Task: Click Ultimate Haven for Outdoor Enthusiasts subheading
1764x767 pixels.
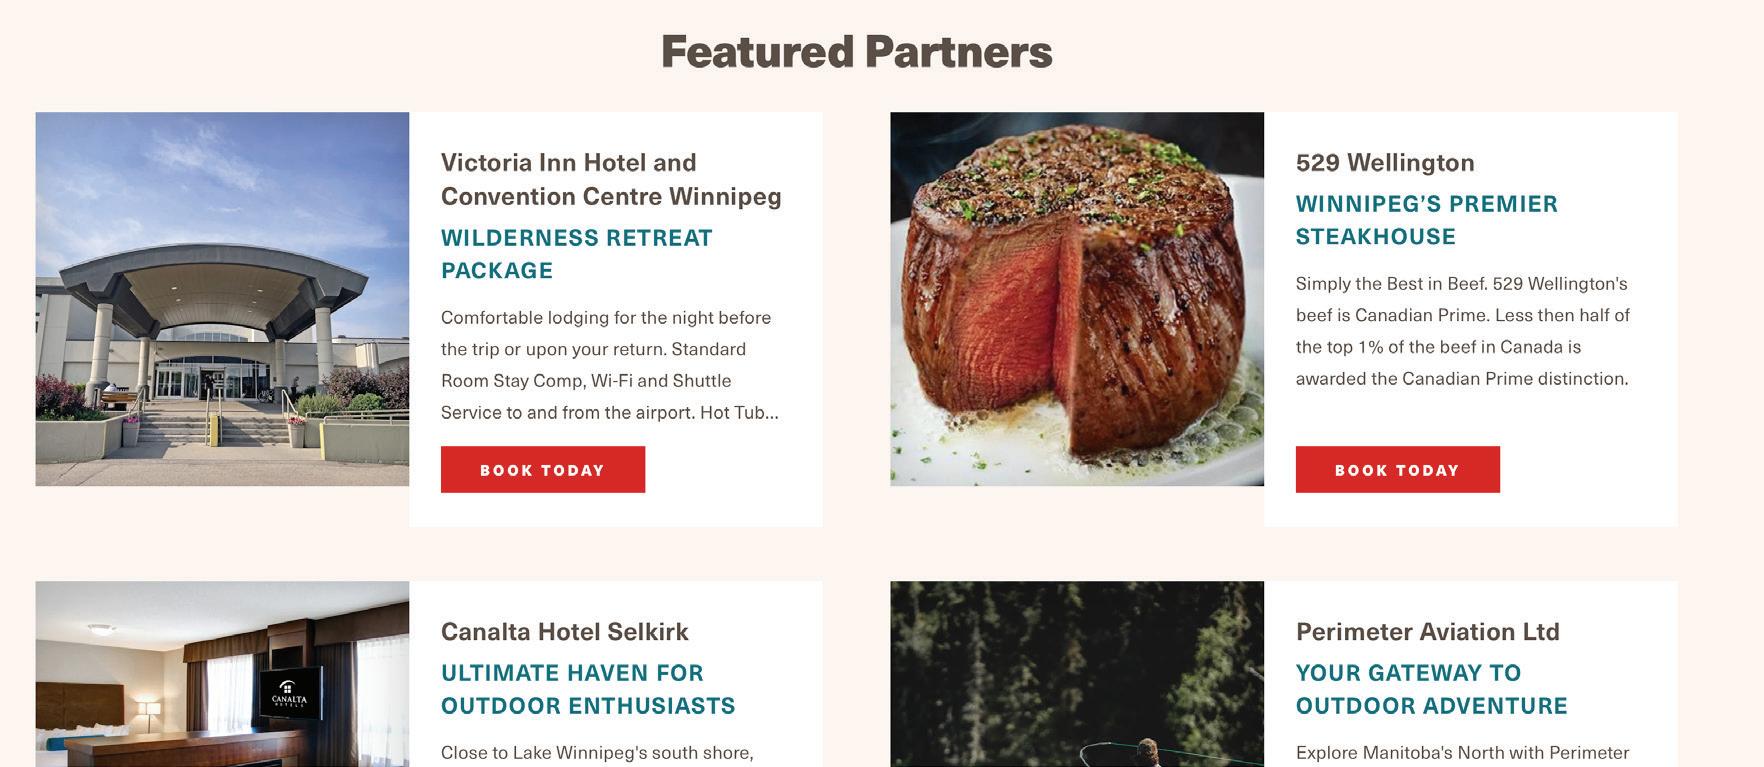Action: (x=588, y=689)
